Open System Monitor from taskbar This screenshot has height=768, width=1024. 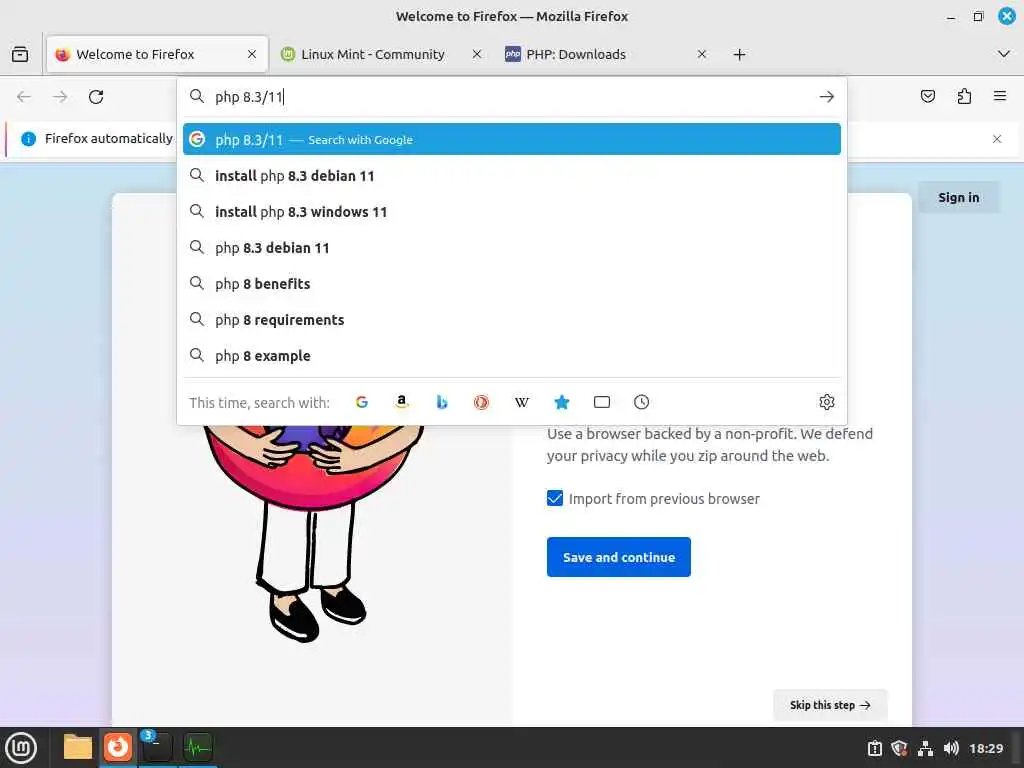tap(198, 747)
